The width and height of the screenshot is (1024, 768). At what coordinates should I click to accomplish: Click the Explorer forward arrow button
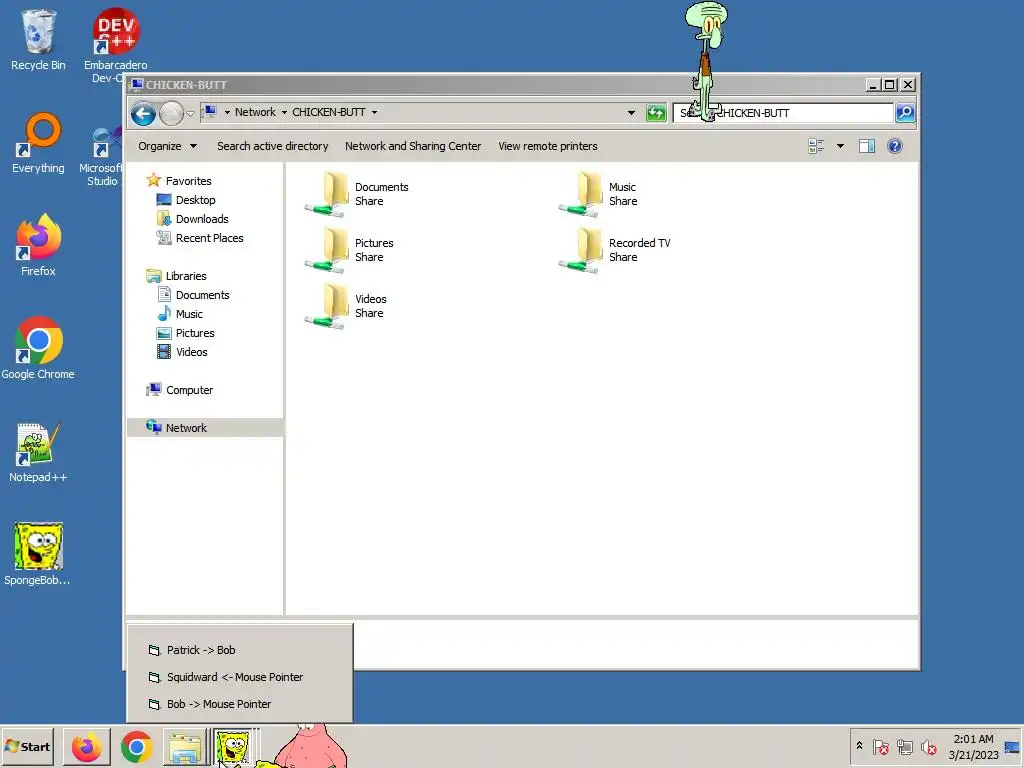[x=171, y=114]
